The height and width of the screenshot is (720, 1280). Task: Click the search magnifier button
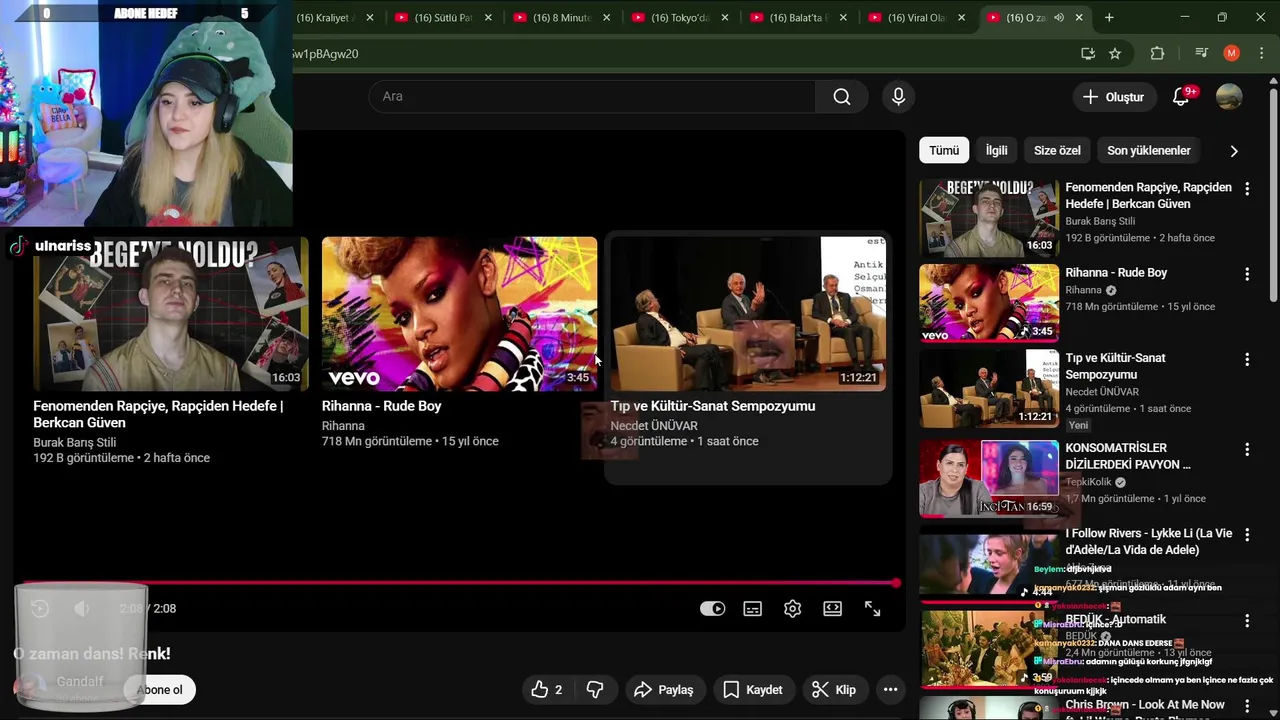coord(842,97)
